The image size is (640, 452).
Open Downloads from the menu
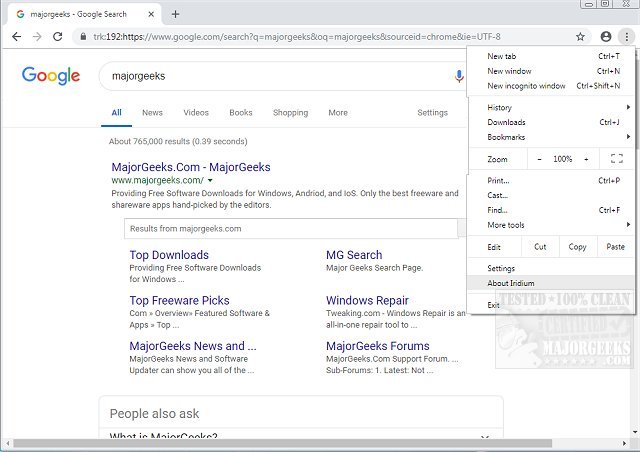(x=551, y=122)
